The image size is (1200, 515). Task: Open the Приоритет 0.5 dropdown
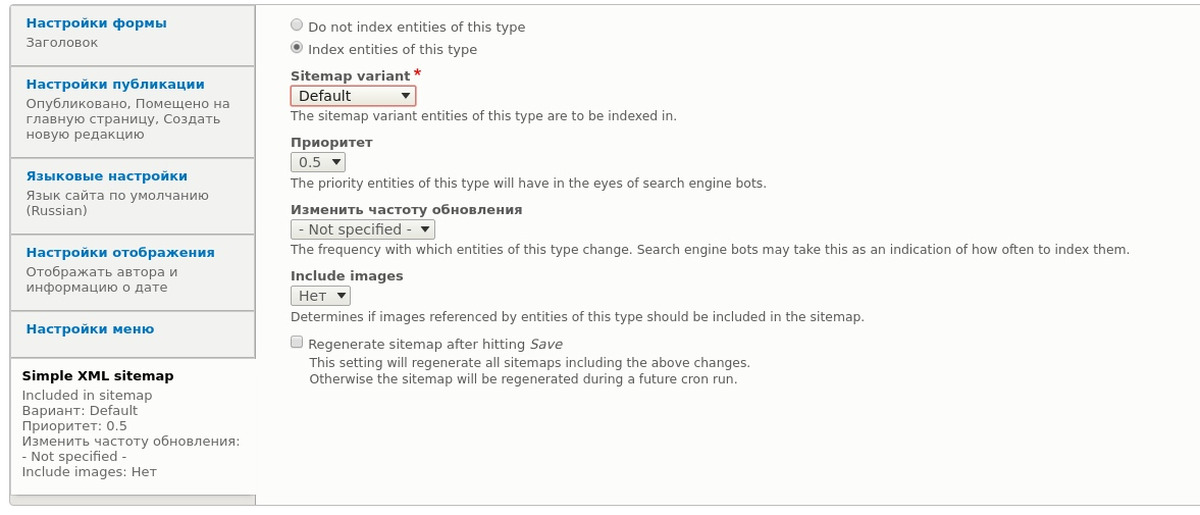point(318,162)
